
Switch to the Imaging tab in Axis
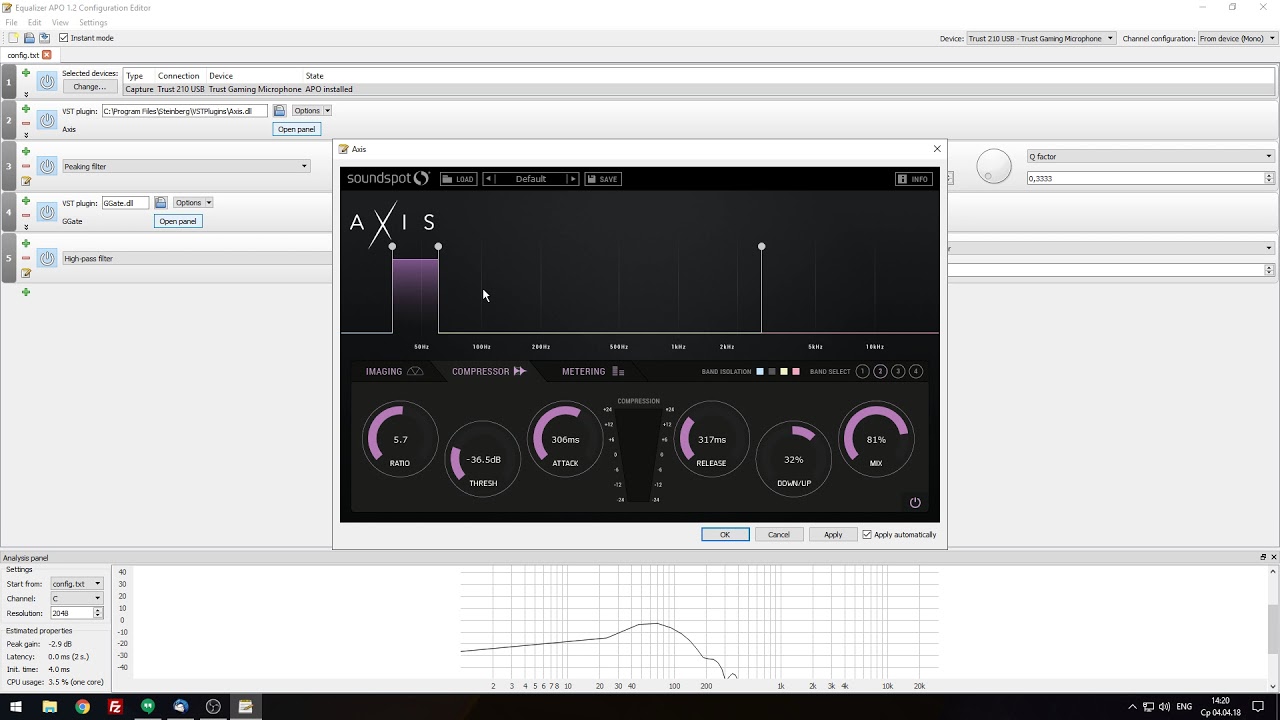pos(394,372)
